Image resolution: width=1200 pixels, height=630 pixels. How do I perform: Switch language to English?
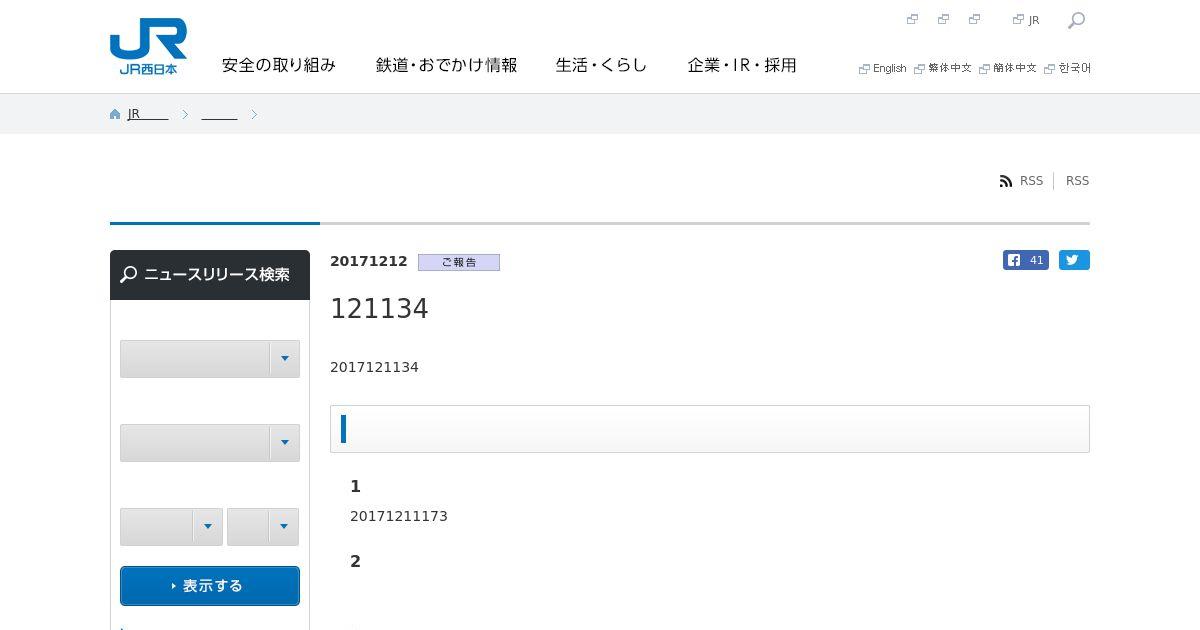(883, 68)
